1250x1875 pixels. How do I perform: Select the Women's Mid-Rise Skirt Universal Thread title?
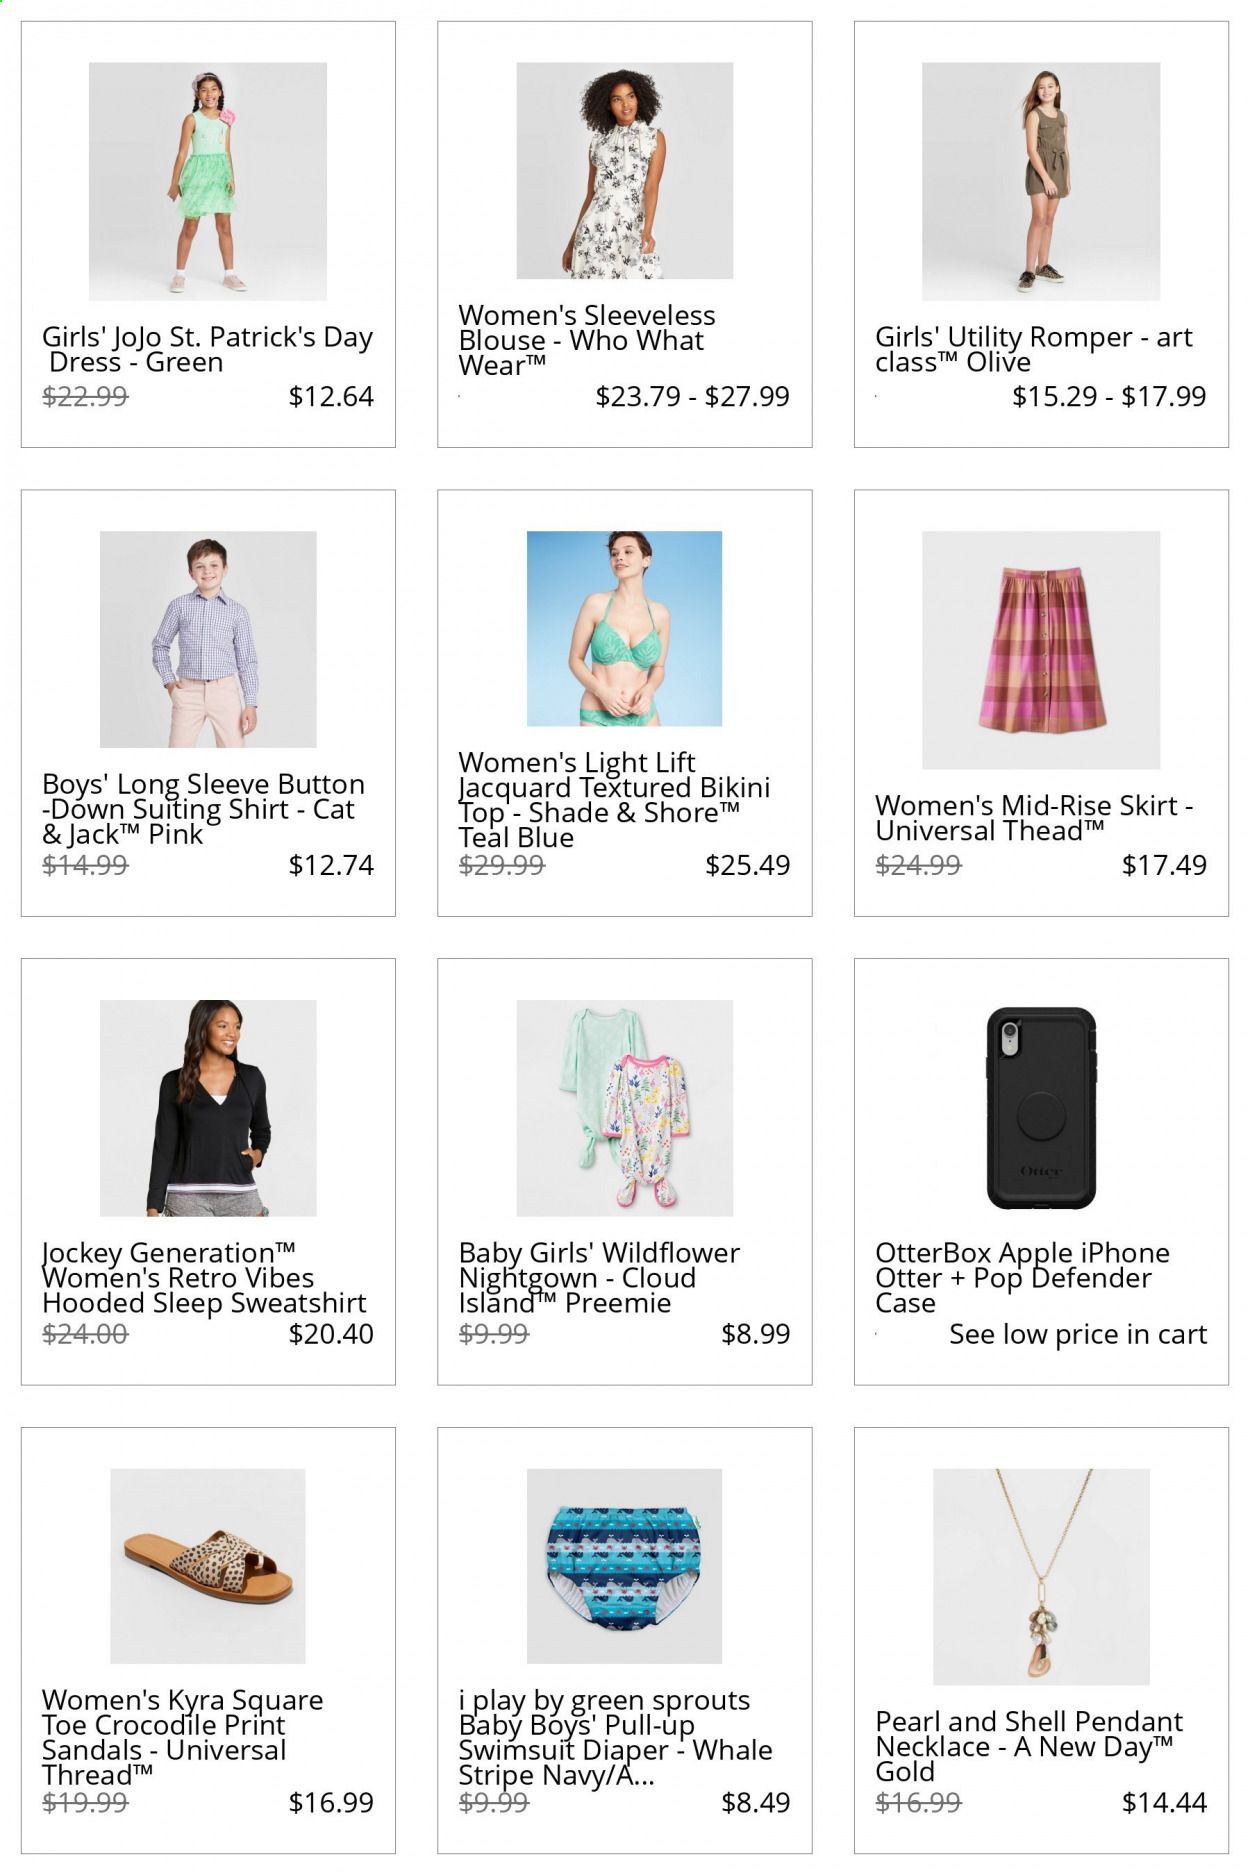[1034, 818]
